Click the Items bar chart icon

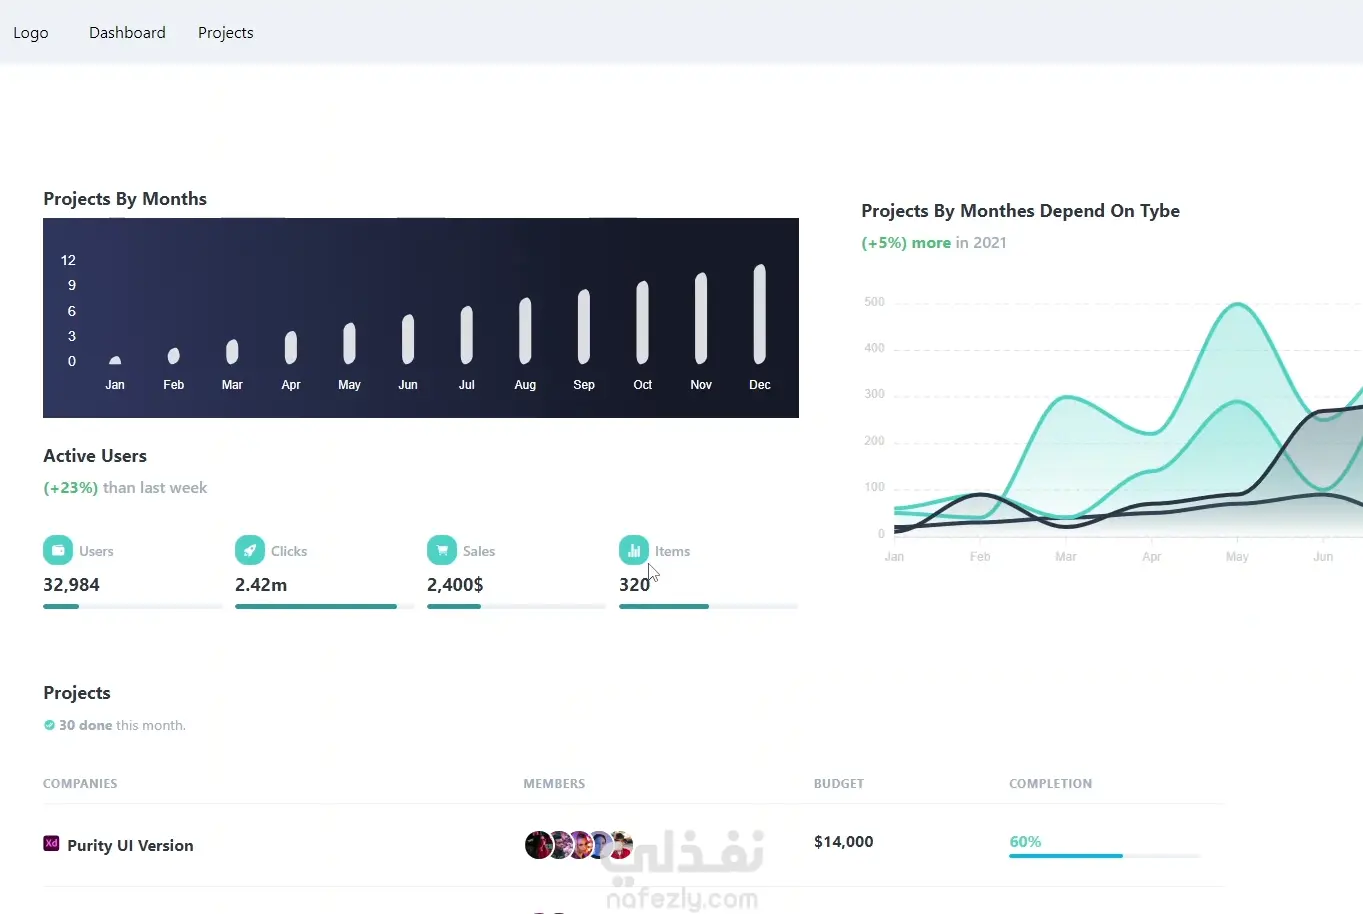634,550
